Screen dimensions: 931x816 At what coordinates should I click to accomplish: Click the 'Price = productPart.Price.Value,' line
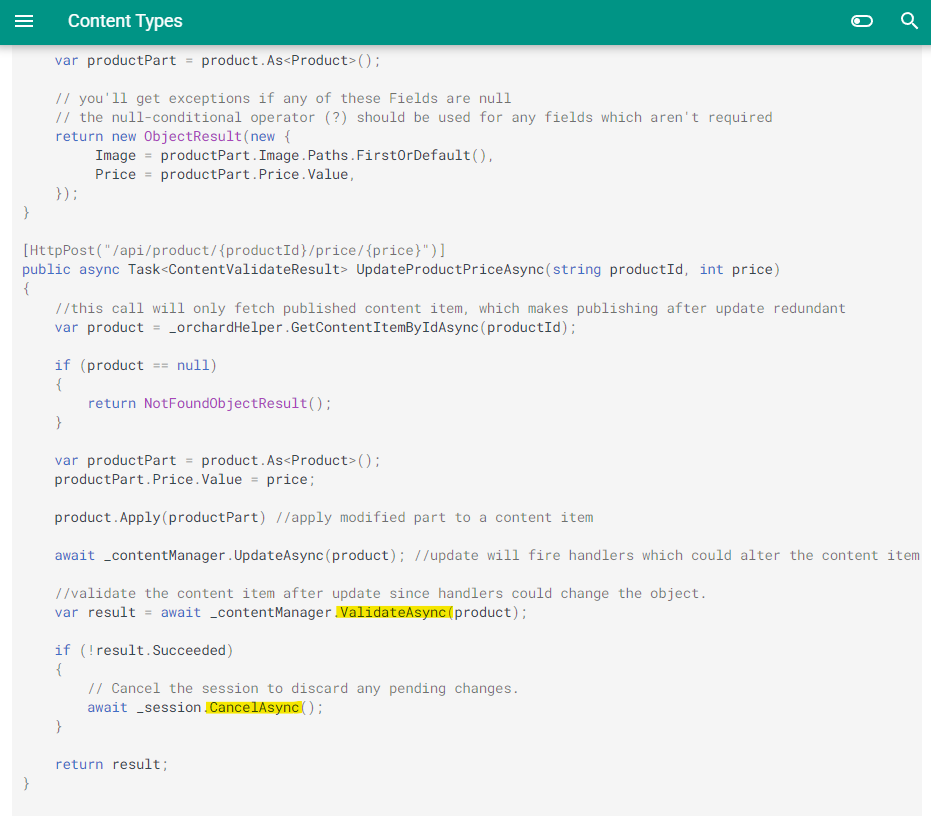point(225,175)
